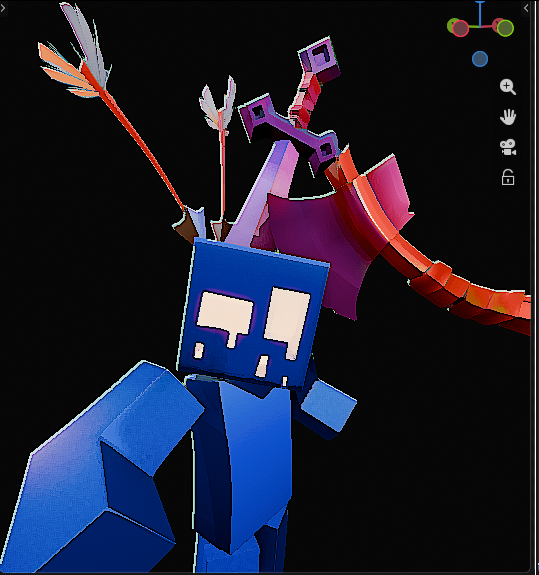Click the blue circle on the navigation gizmo
This screenshot has width=539, height=575.
480,59
